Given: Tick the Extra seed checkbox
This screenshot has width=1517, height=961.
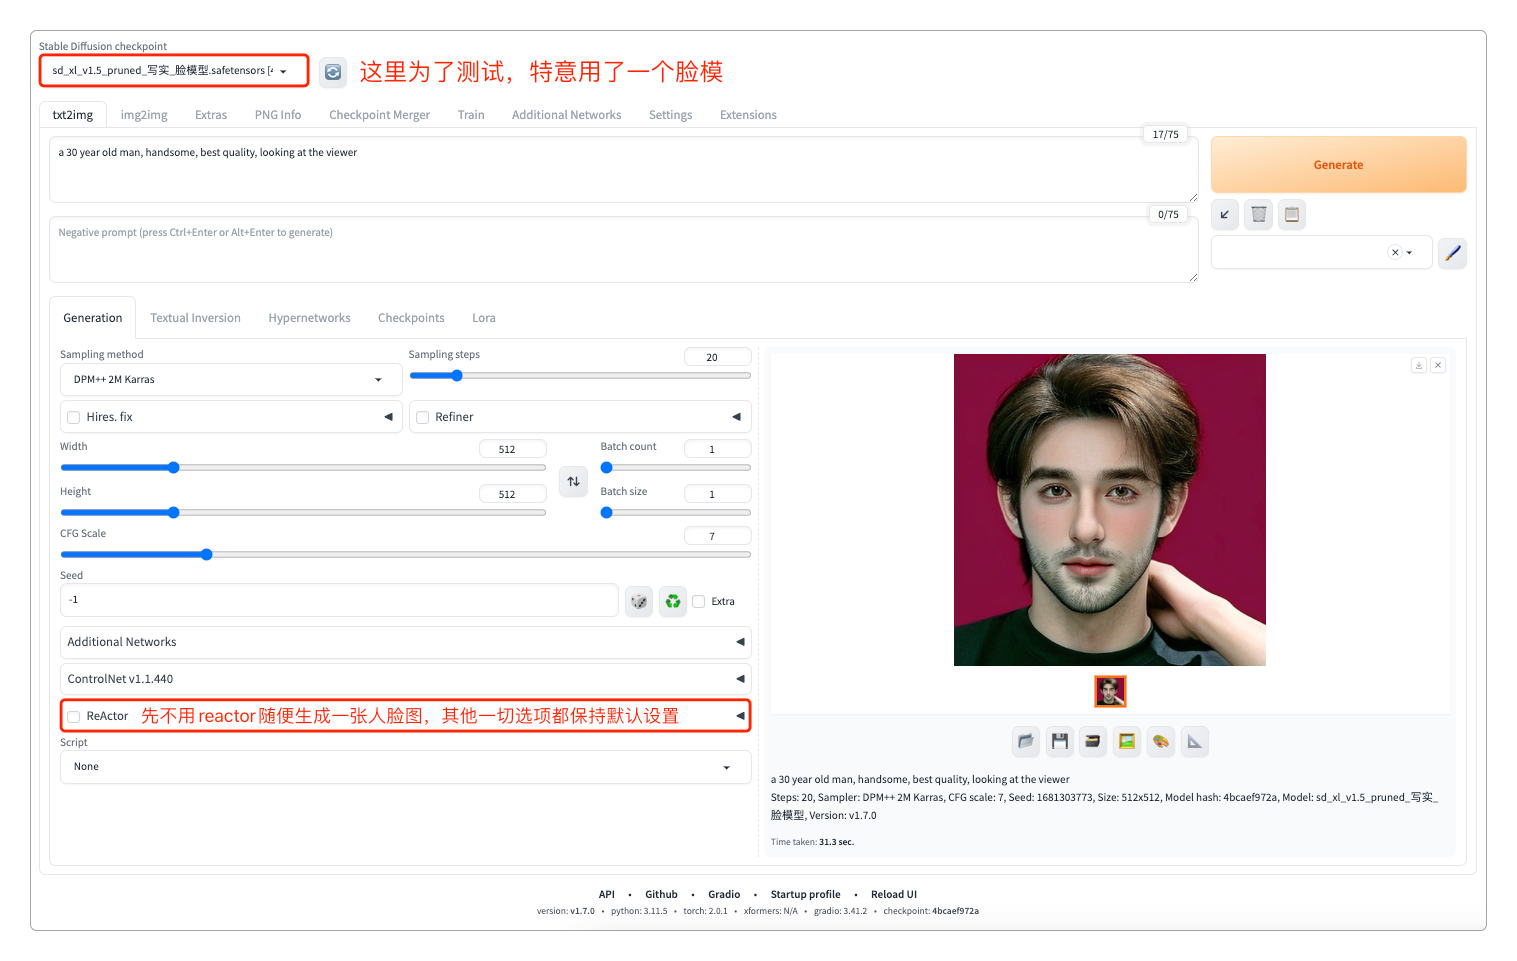Looking at the screenshot, I should (699, 601).
